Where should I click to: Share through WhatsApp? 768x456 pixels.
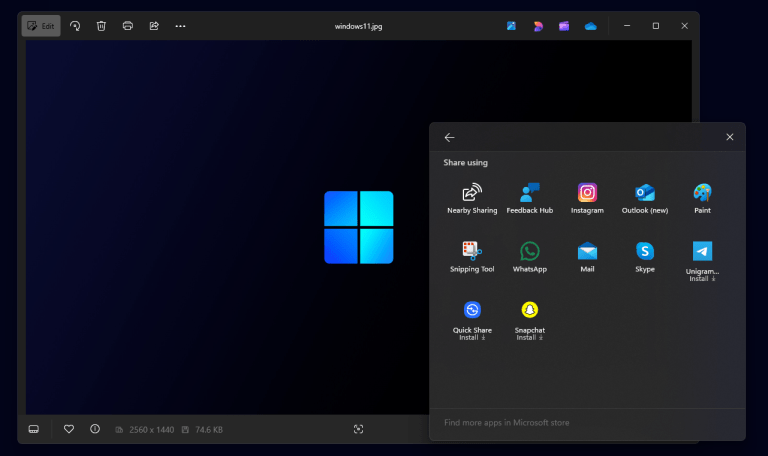tap(529, 258)
